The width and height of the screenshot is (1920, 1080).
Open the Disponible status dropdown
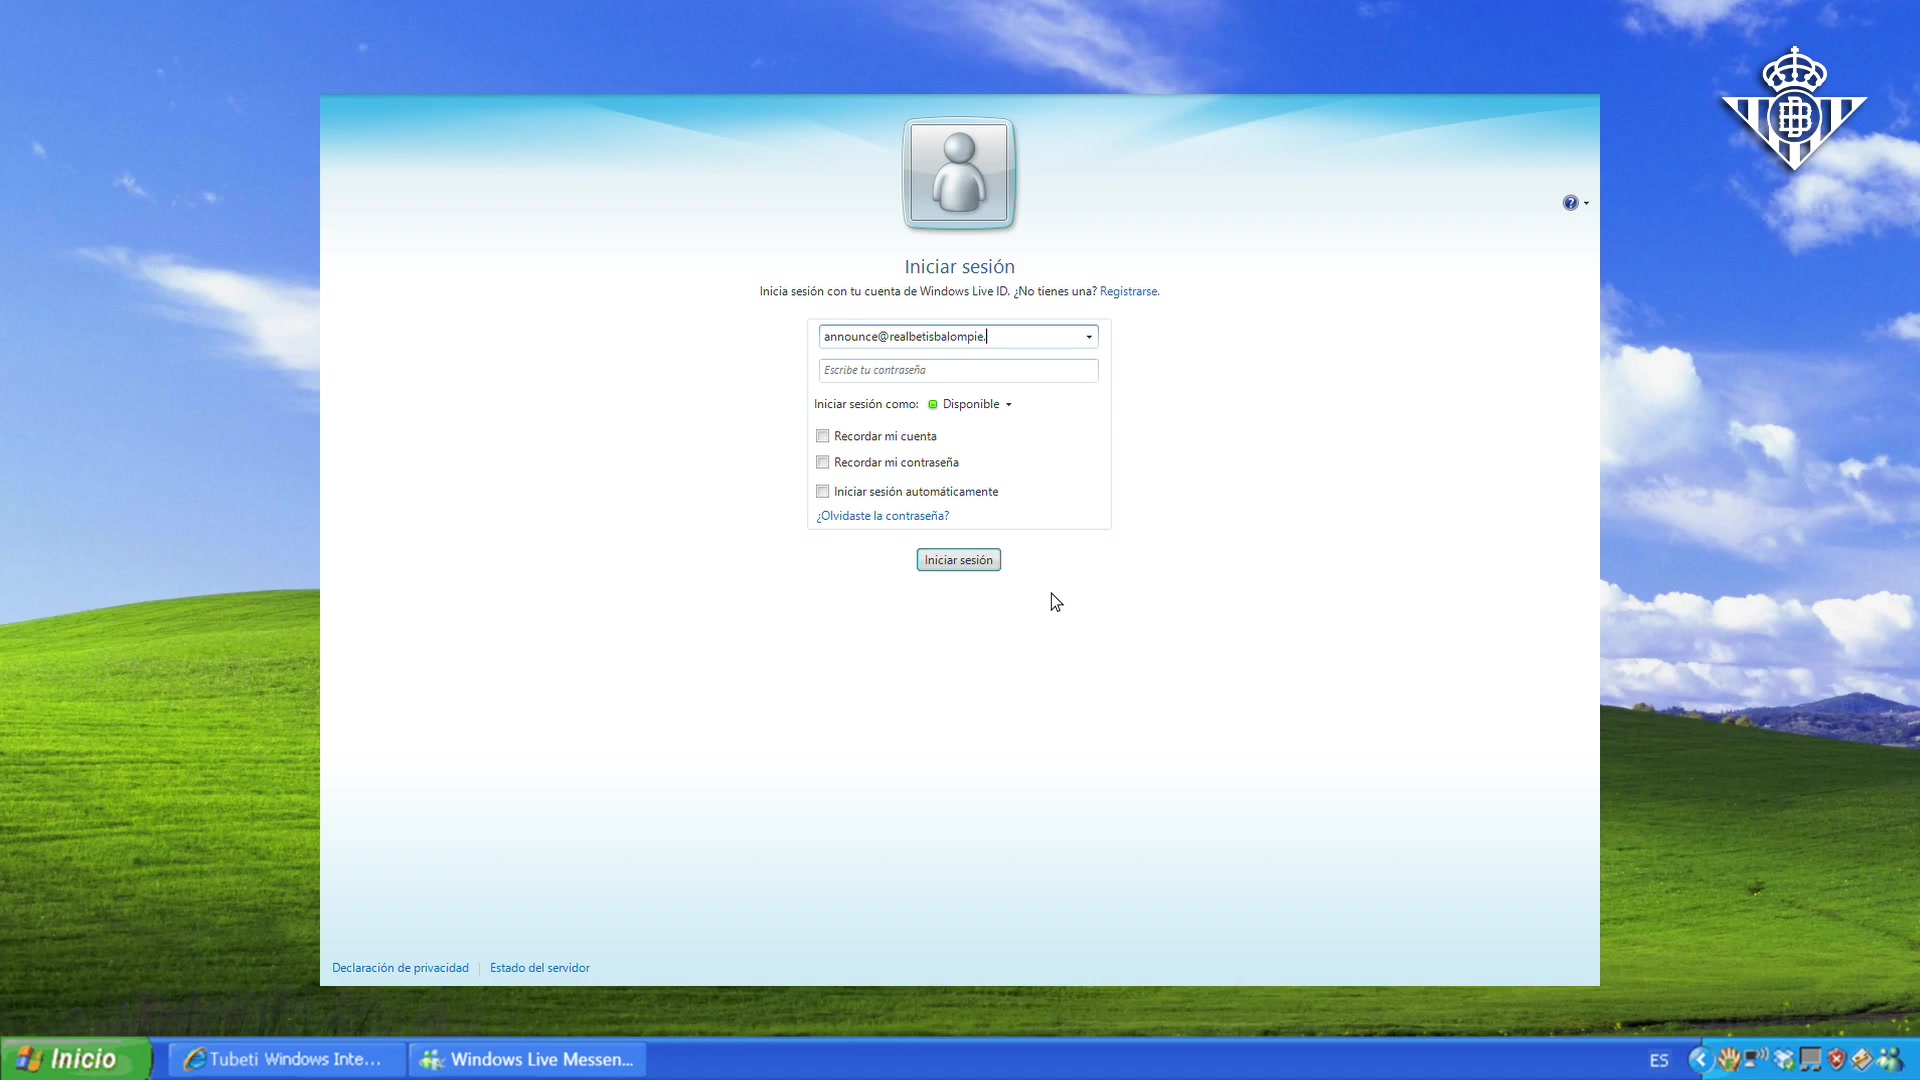[1008, 405]
